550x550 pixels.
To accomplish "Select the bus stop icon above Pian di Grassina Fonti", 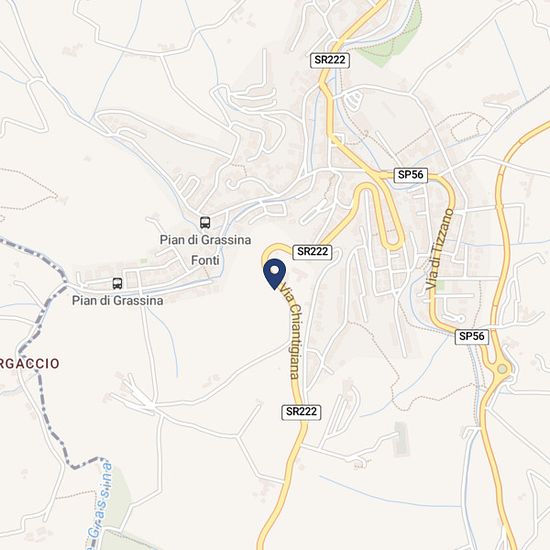I will click(205, 222).
